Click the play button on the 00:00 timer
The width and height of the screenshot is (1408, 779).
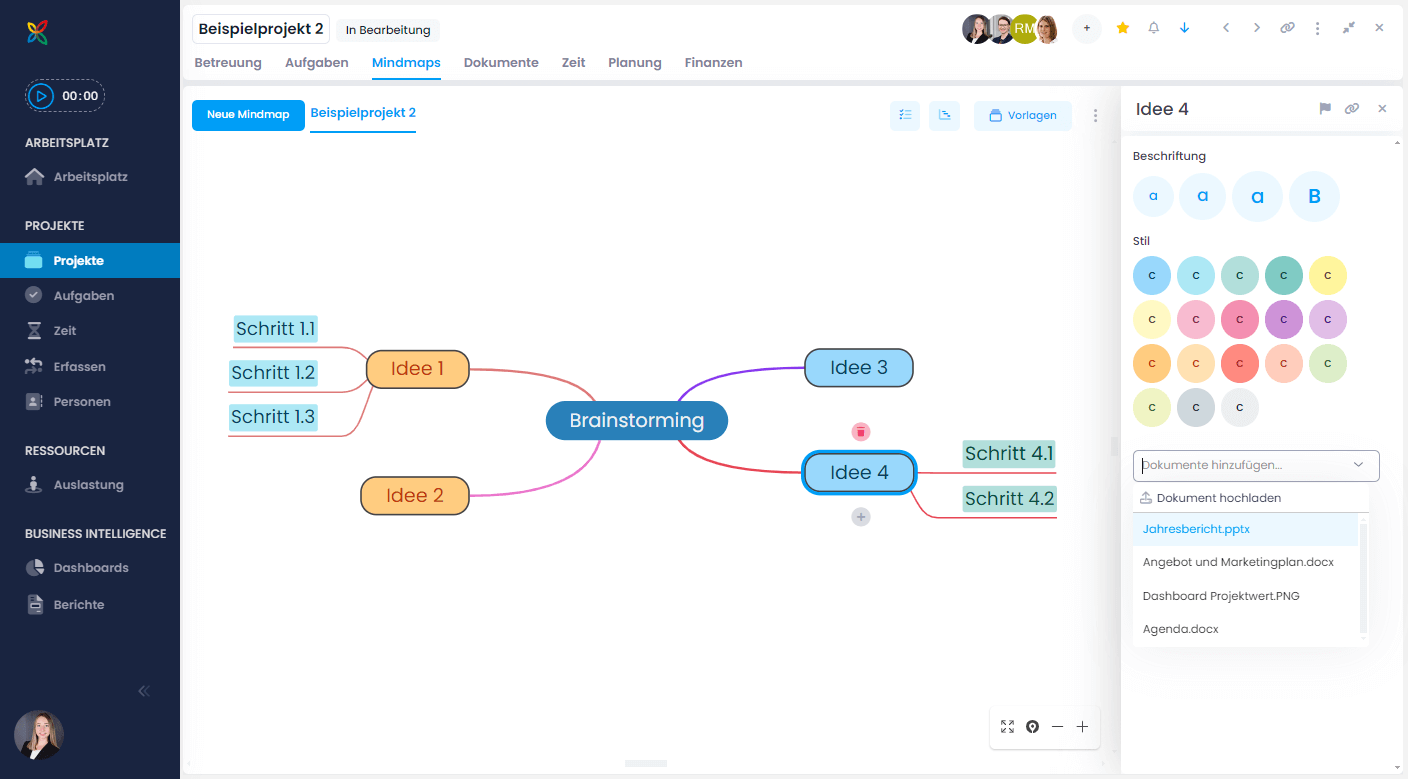pyautogui.click(x=41, y=95)
